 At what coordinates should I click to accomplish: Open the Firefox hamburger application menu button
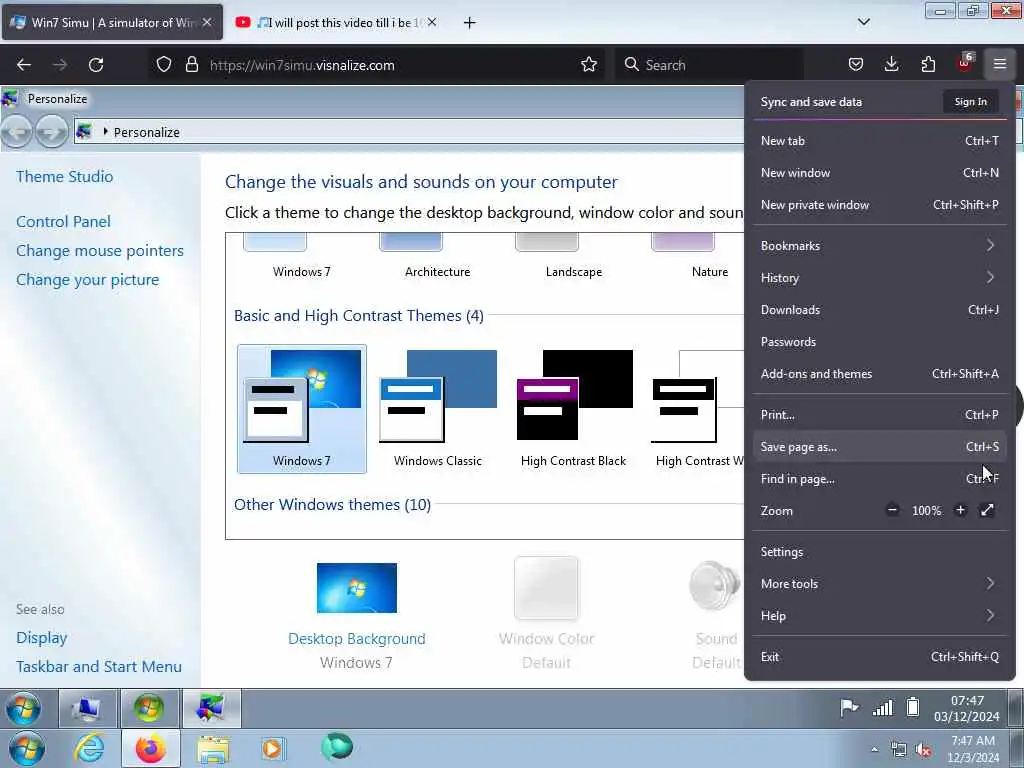pos(999,64)
